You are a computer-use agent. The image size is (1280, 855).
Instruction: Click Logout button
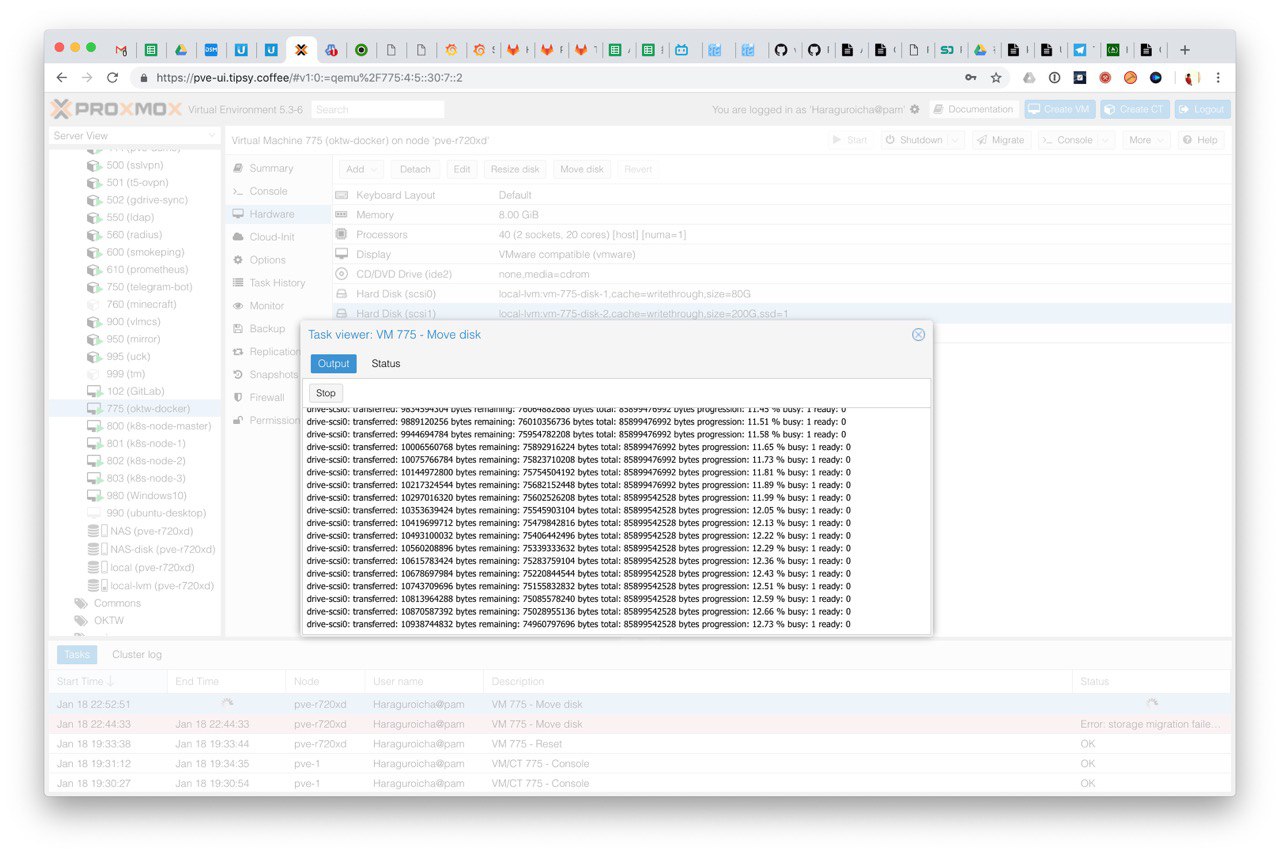point(1202,109)
